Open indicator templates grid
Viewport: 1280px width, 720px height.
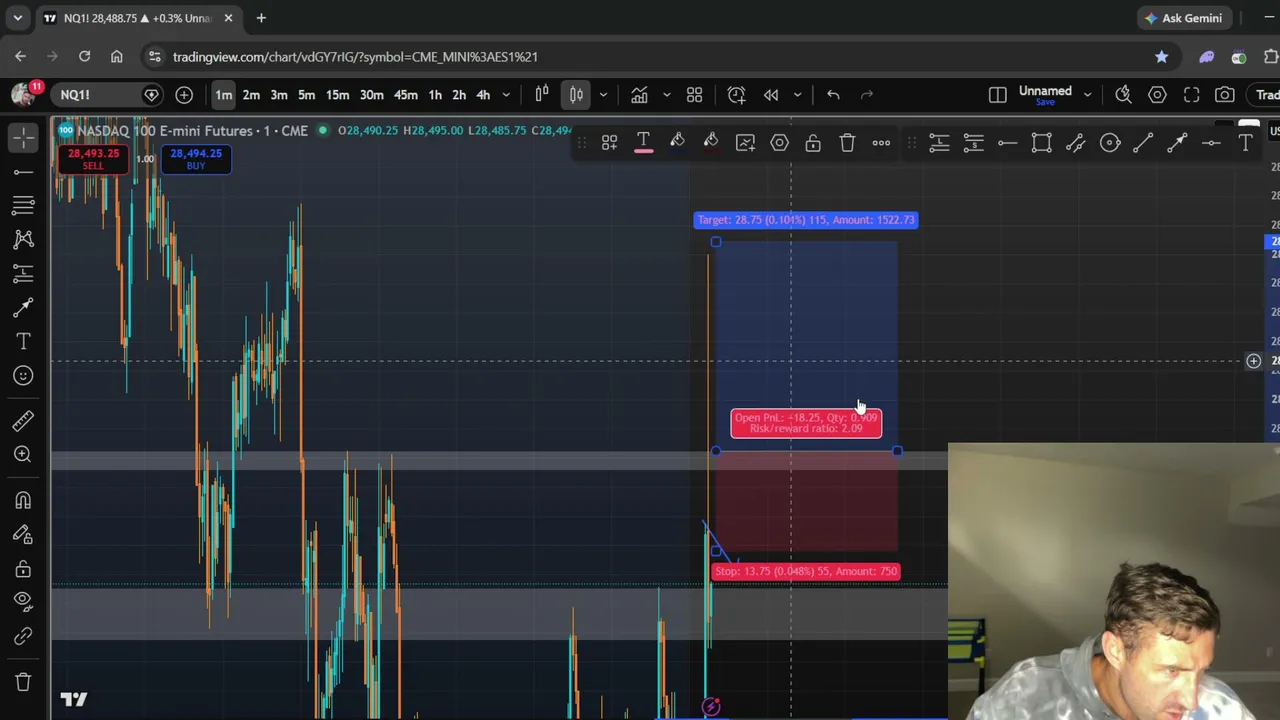(694, 95)
